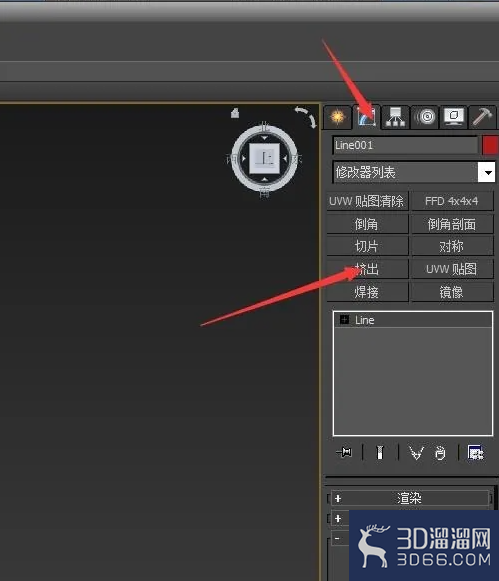The width and height of the screenshot is (499, 581).
Task: Click ViewCube triangle above top face
Action: pyautogui.click(x=264, y=138)
